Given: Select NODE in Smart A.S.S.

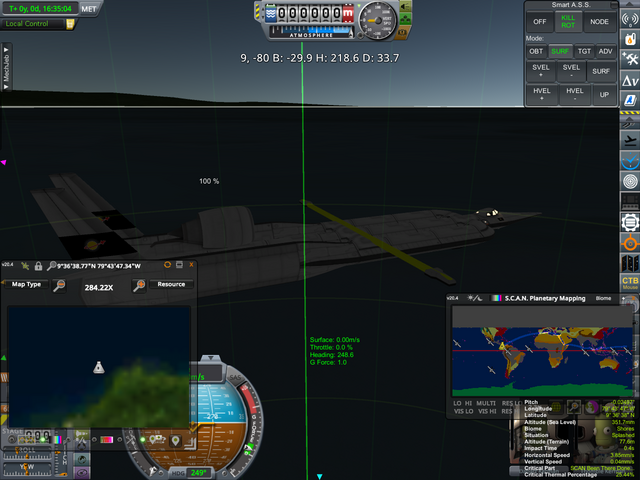Looking at the screenshot, I should (599, 22).
